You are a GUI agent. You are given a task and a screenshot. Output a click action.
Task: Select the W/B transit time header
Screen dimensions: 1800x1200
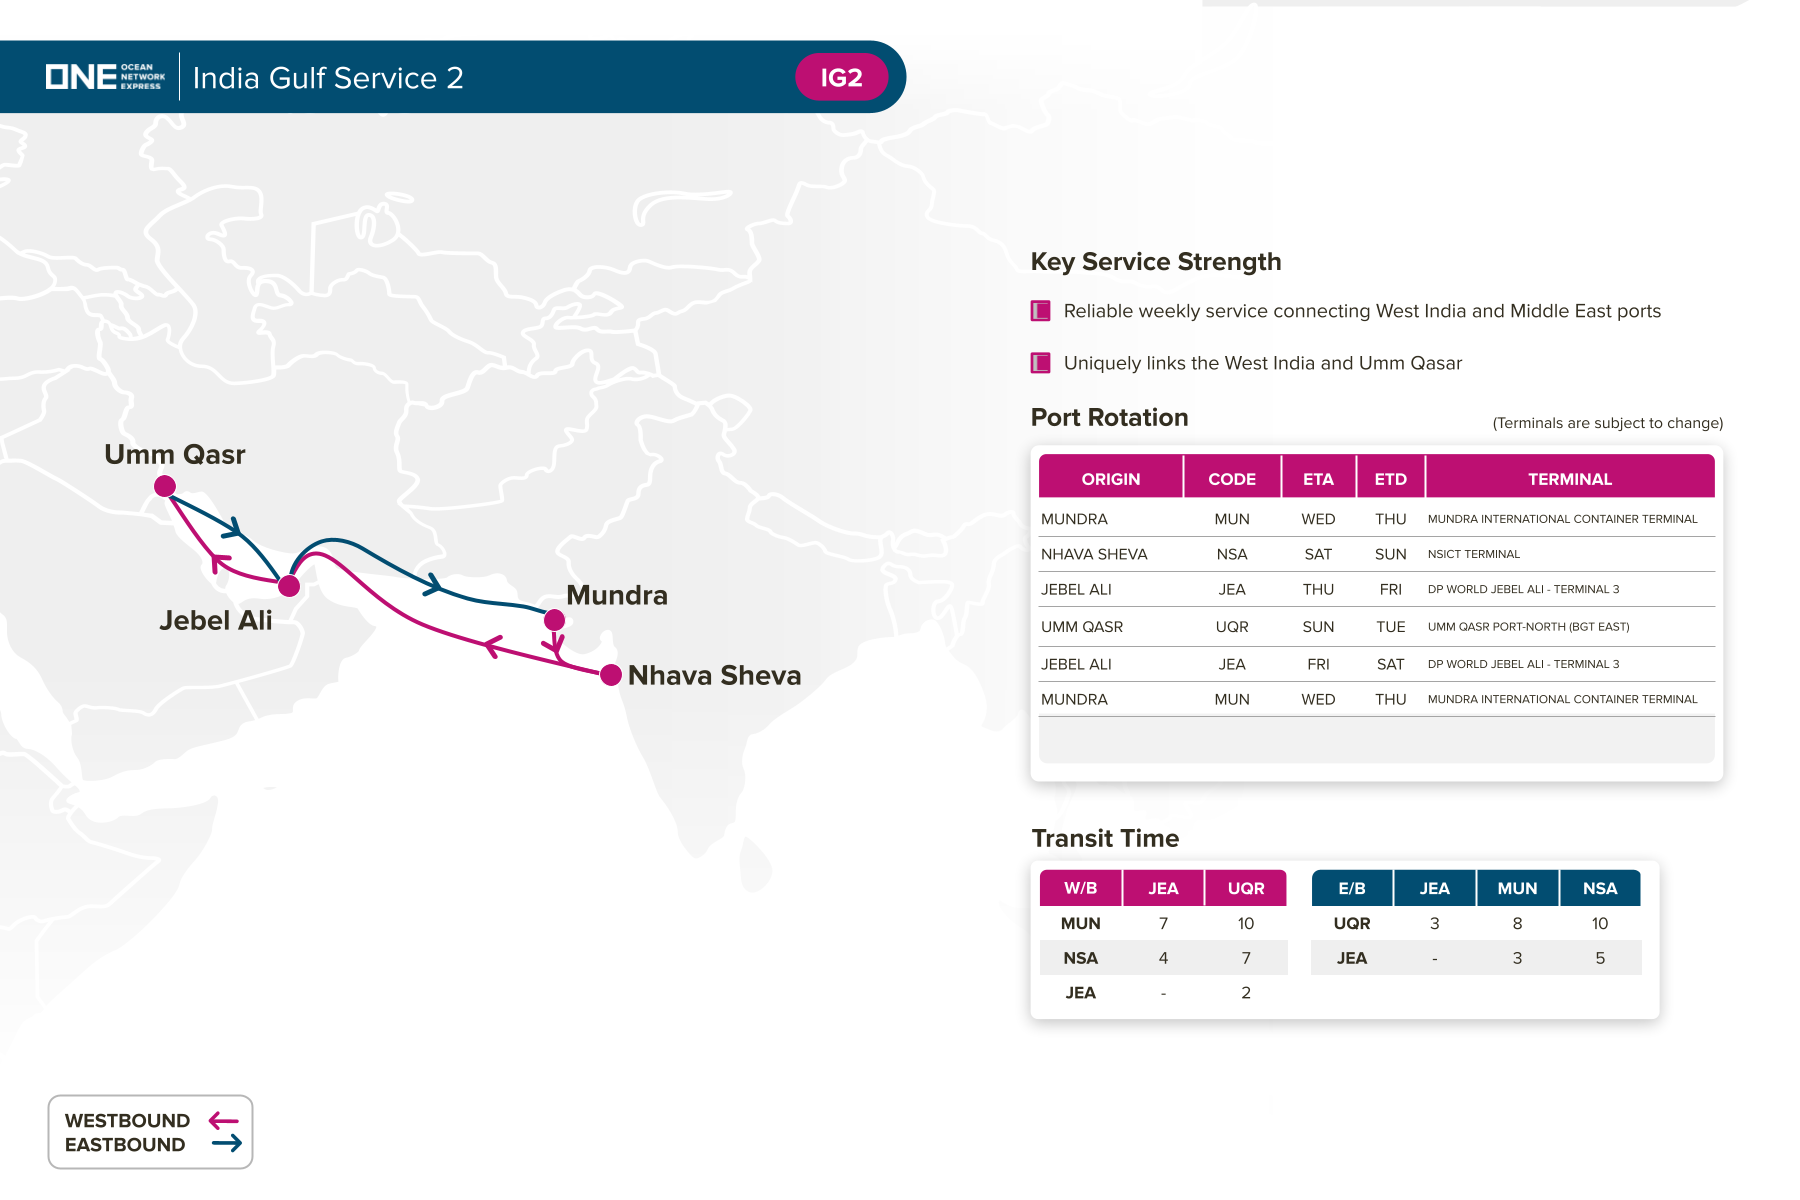(1080, 888)
